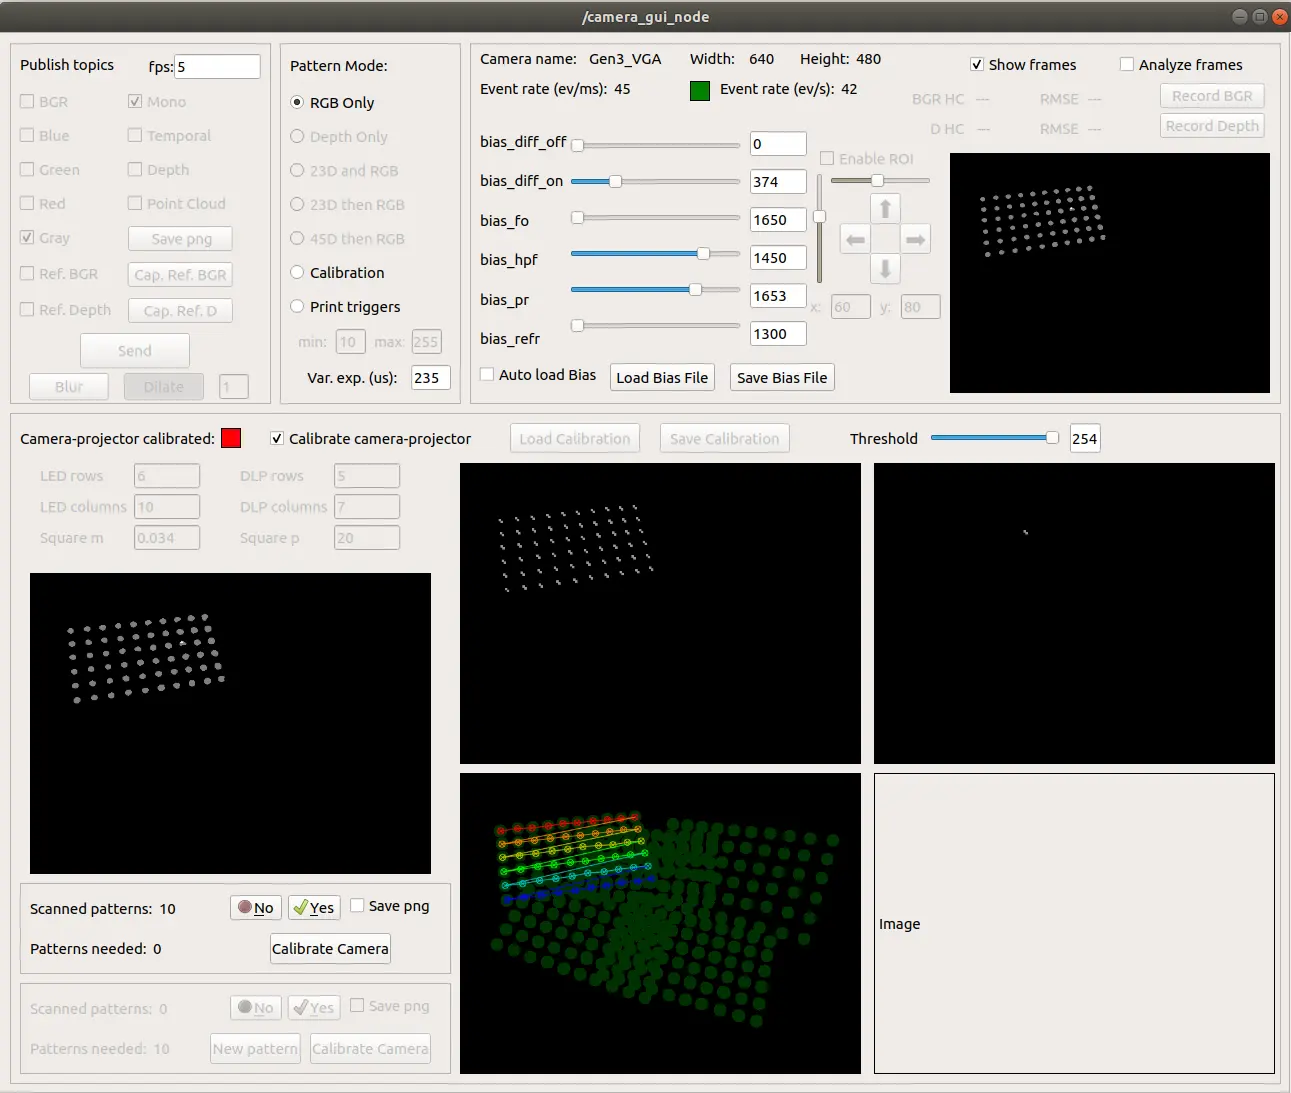The height and width of the screenshot is (1093, 1291).
Task: Toggle the Show frames checkbox
Action: point(977,64)
